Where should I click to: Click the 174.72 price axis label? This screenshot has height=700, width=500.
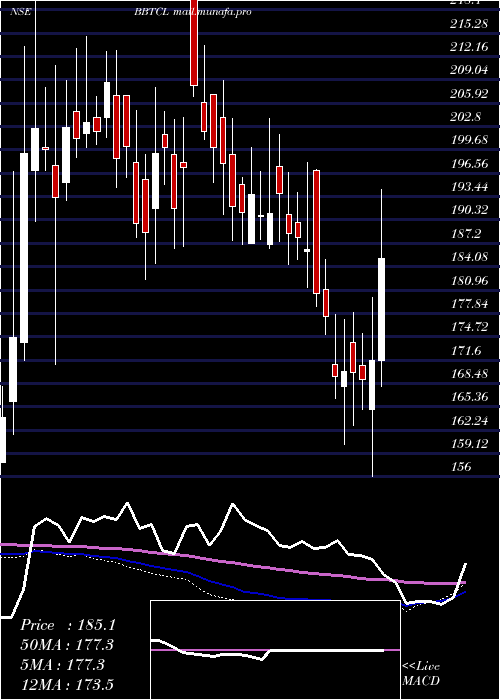469,327
